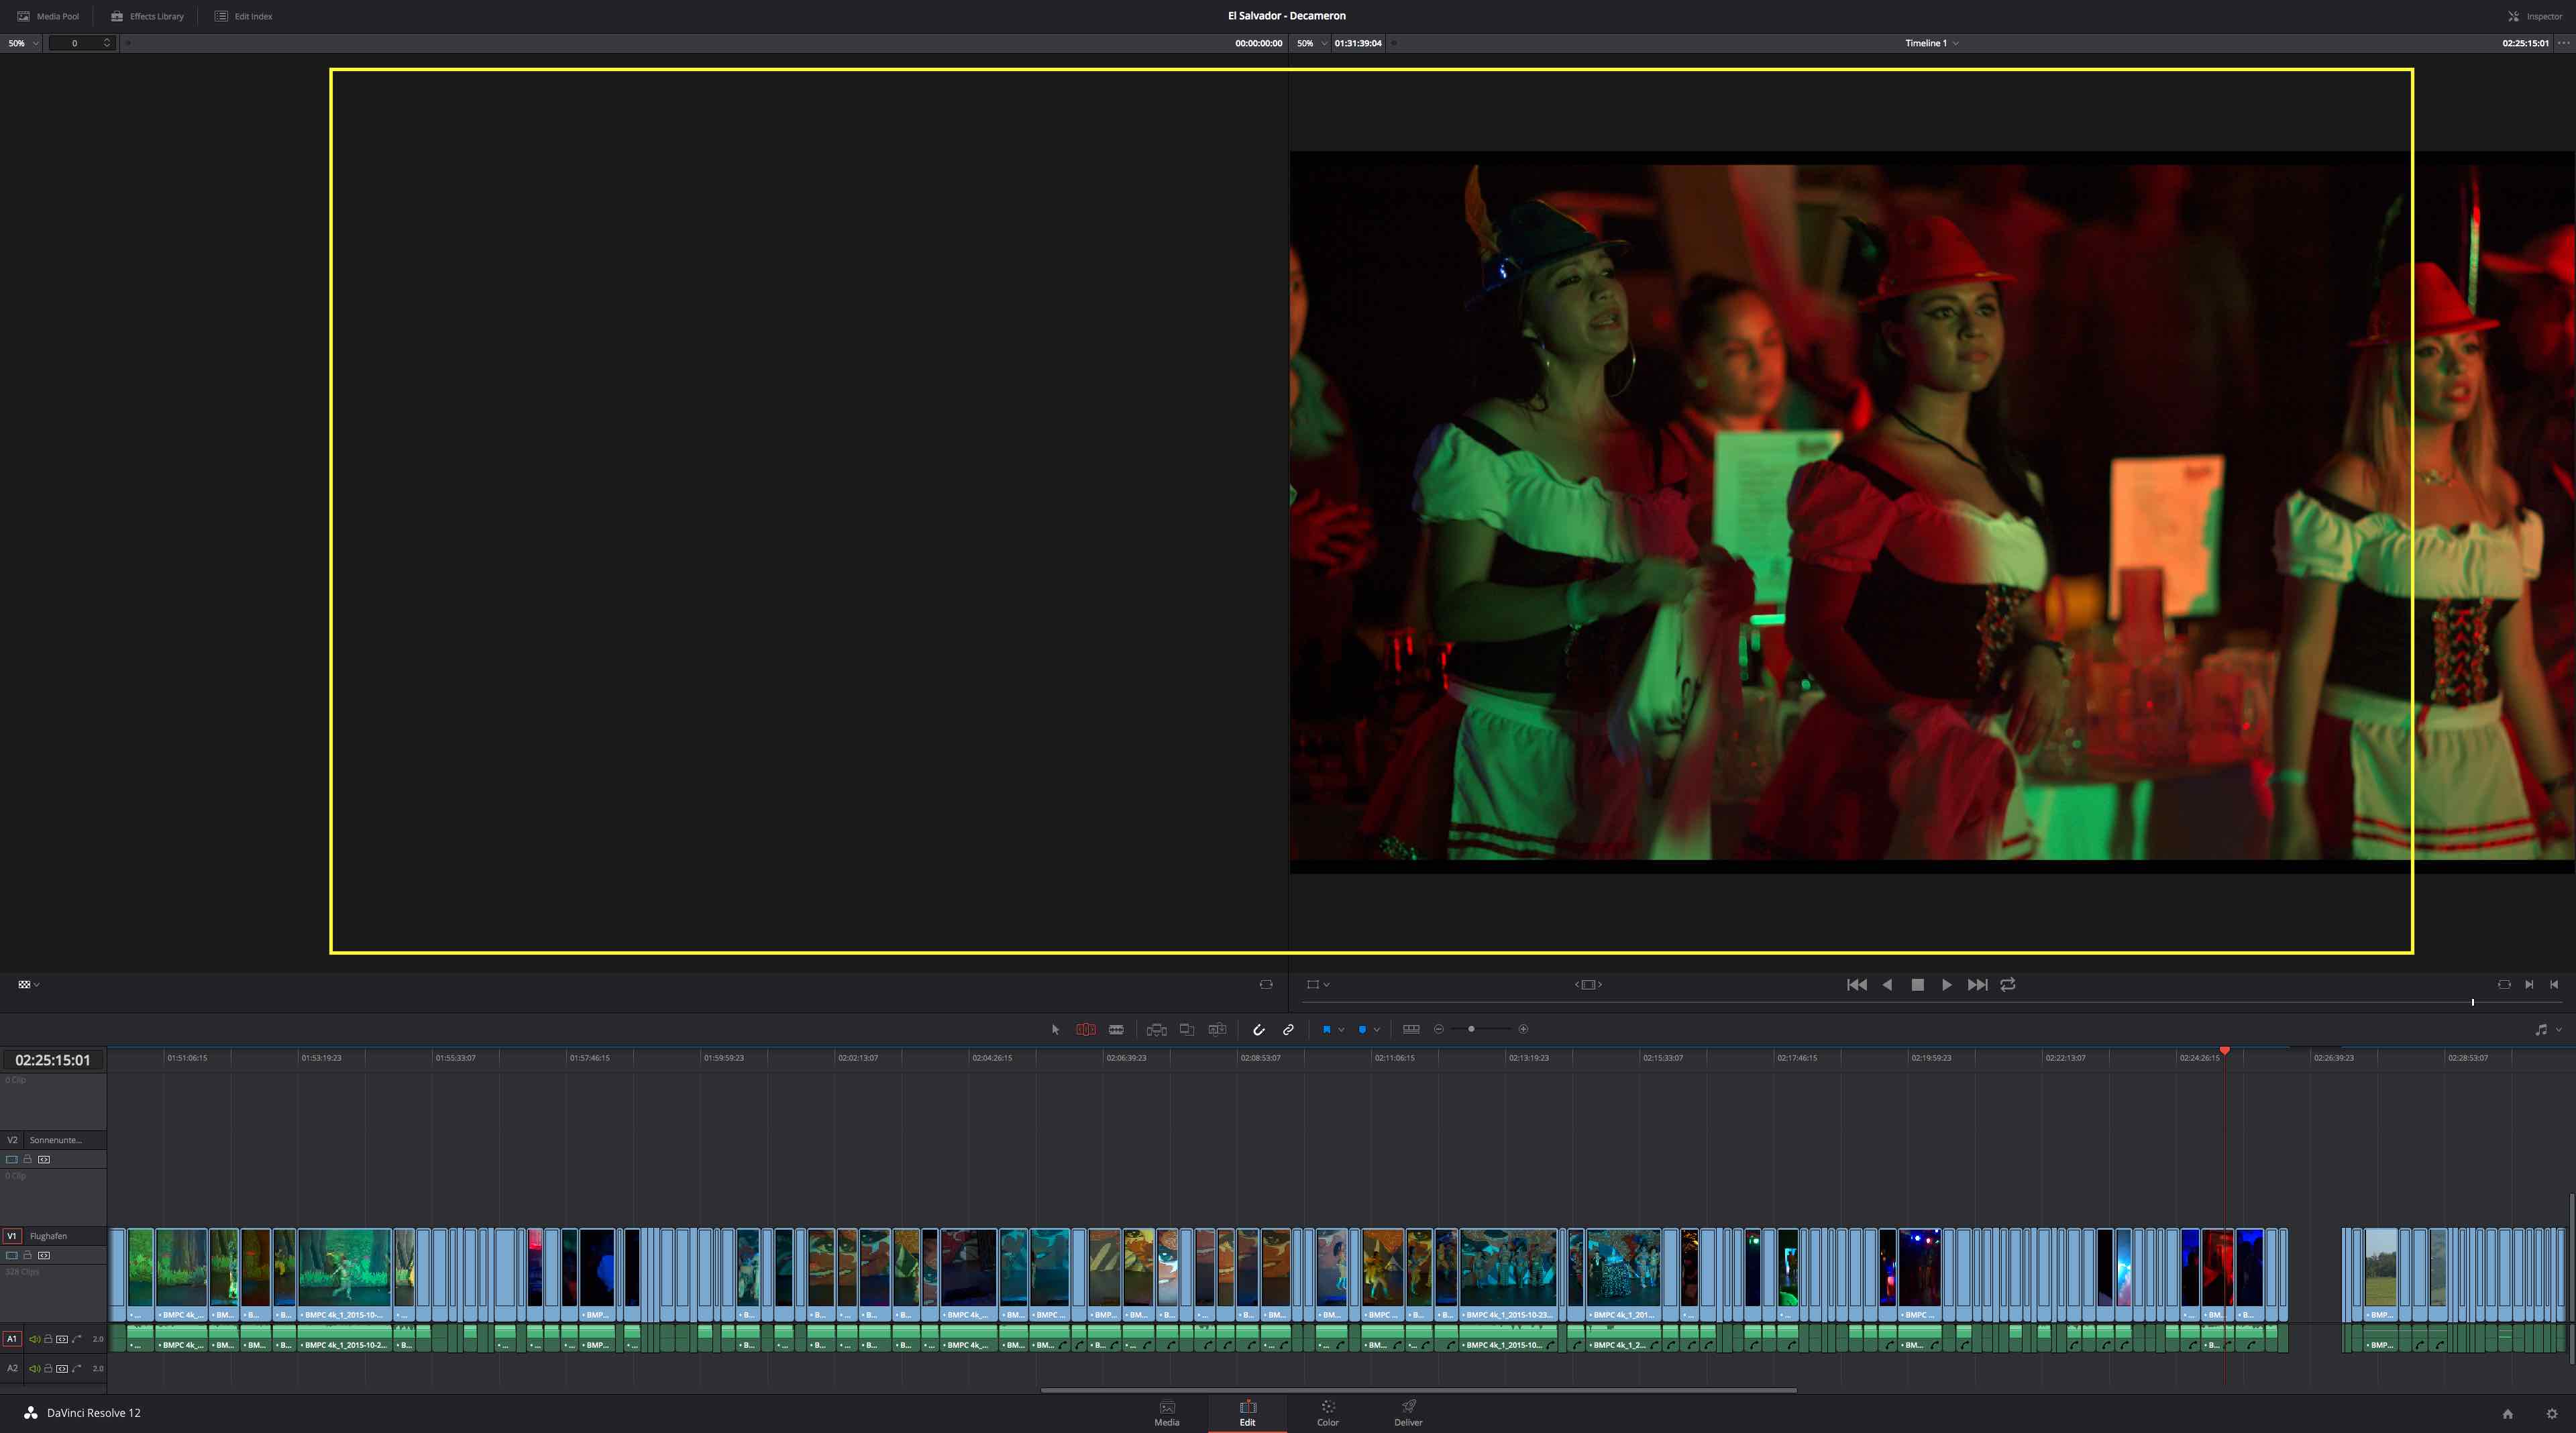Open the home Project Manager icon
The height and width of the screenshot is (1433, 2576).
coord(2507,1413)
